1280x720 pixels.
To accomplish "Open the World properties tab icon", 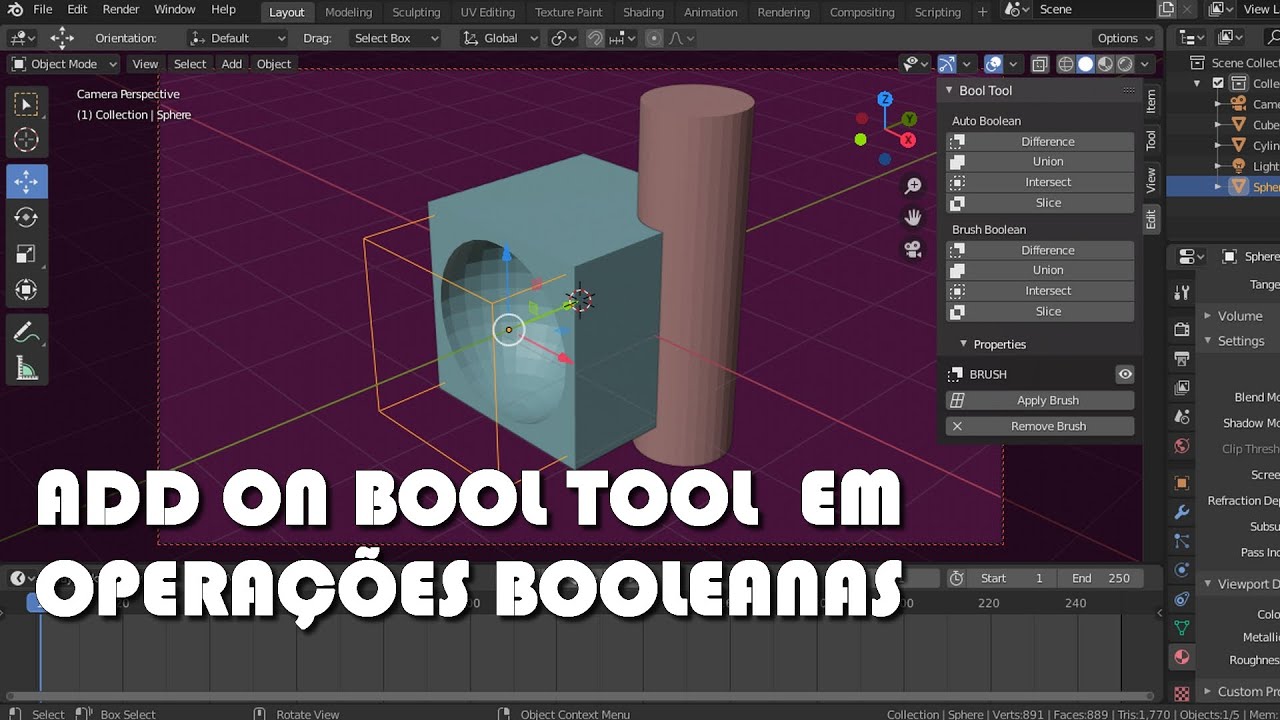I will [x=1182, y=446].
